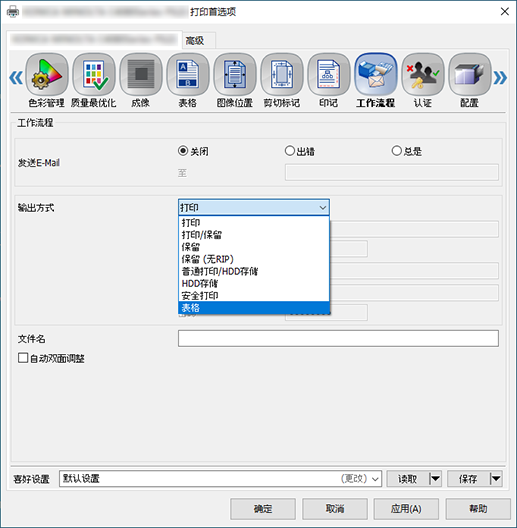Choose 保留 (无RIP) from the list
Viewport: 517px width, 528px height.
coord(254,259)
